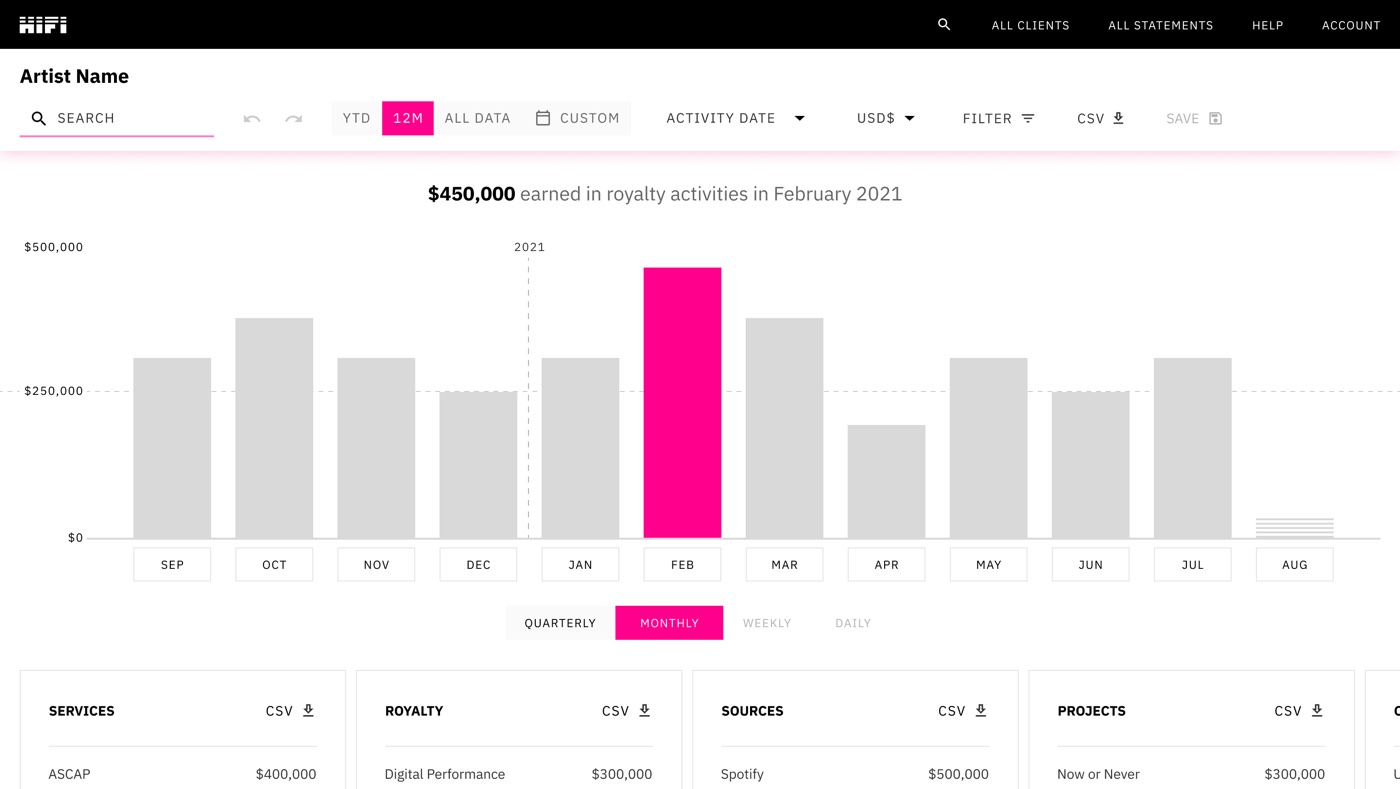The height and width of the screenshot is (789, 1400).
Task: Click the April chart bar
Action: click(886, 482)
